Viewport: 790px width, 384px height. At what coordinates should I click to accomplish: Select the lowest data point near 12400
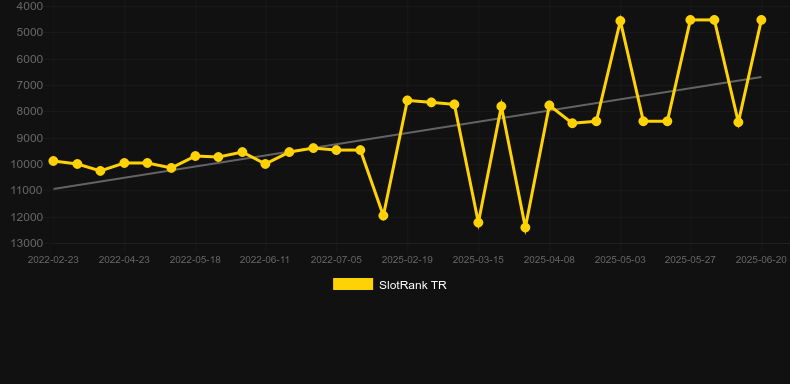(x=525, y=228)
